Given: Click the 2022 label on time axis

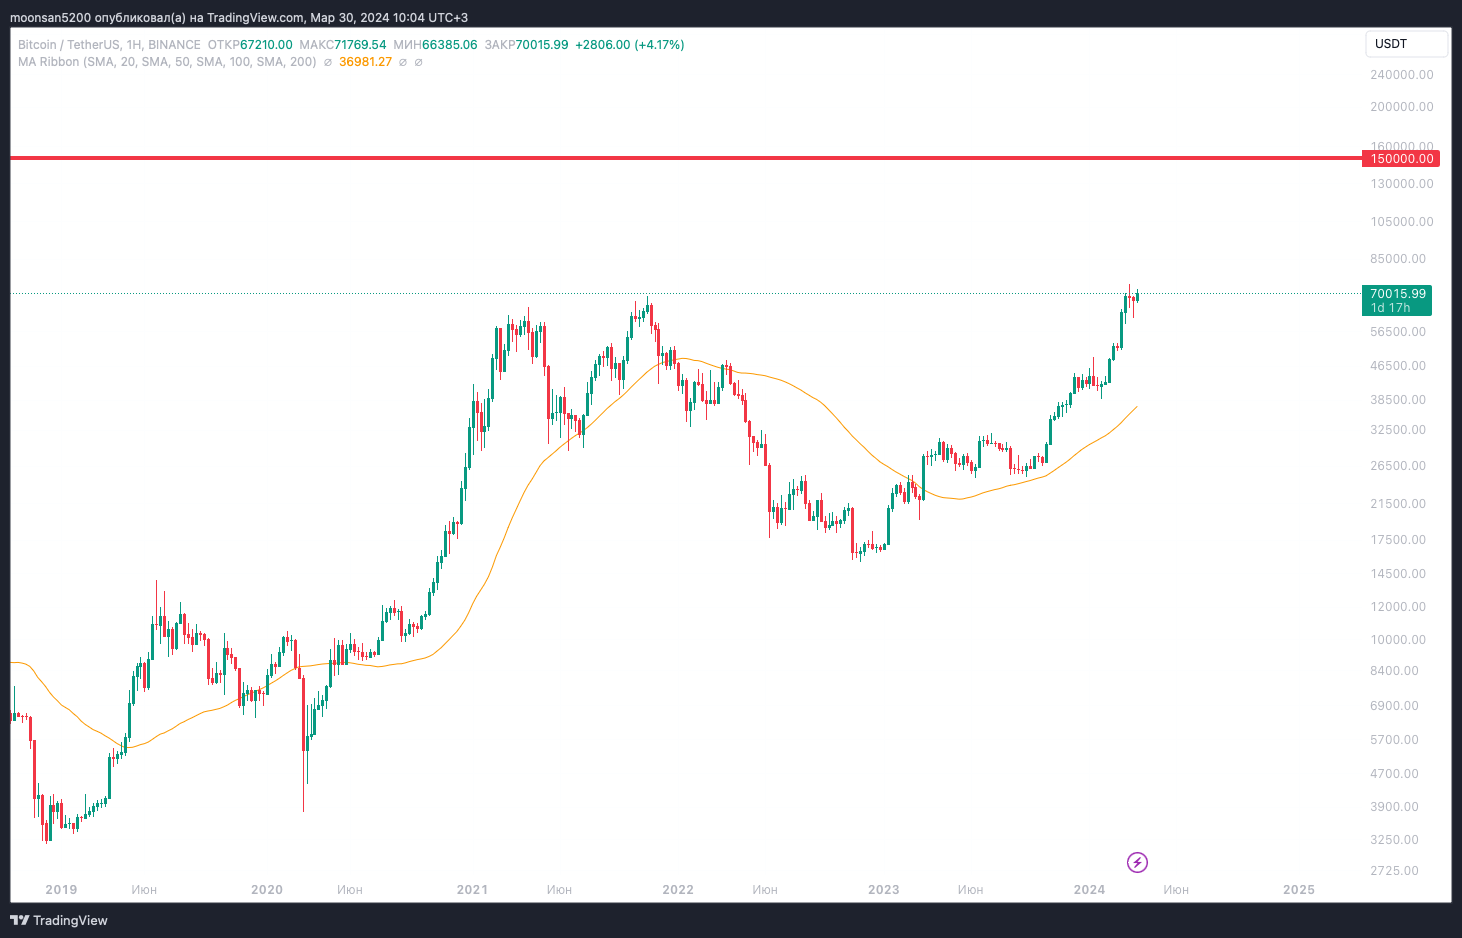Looking at the screenshot, I should click(678, 889).
